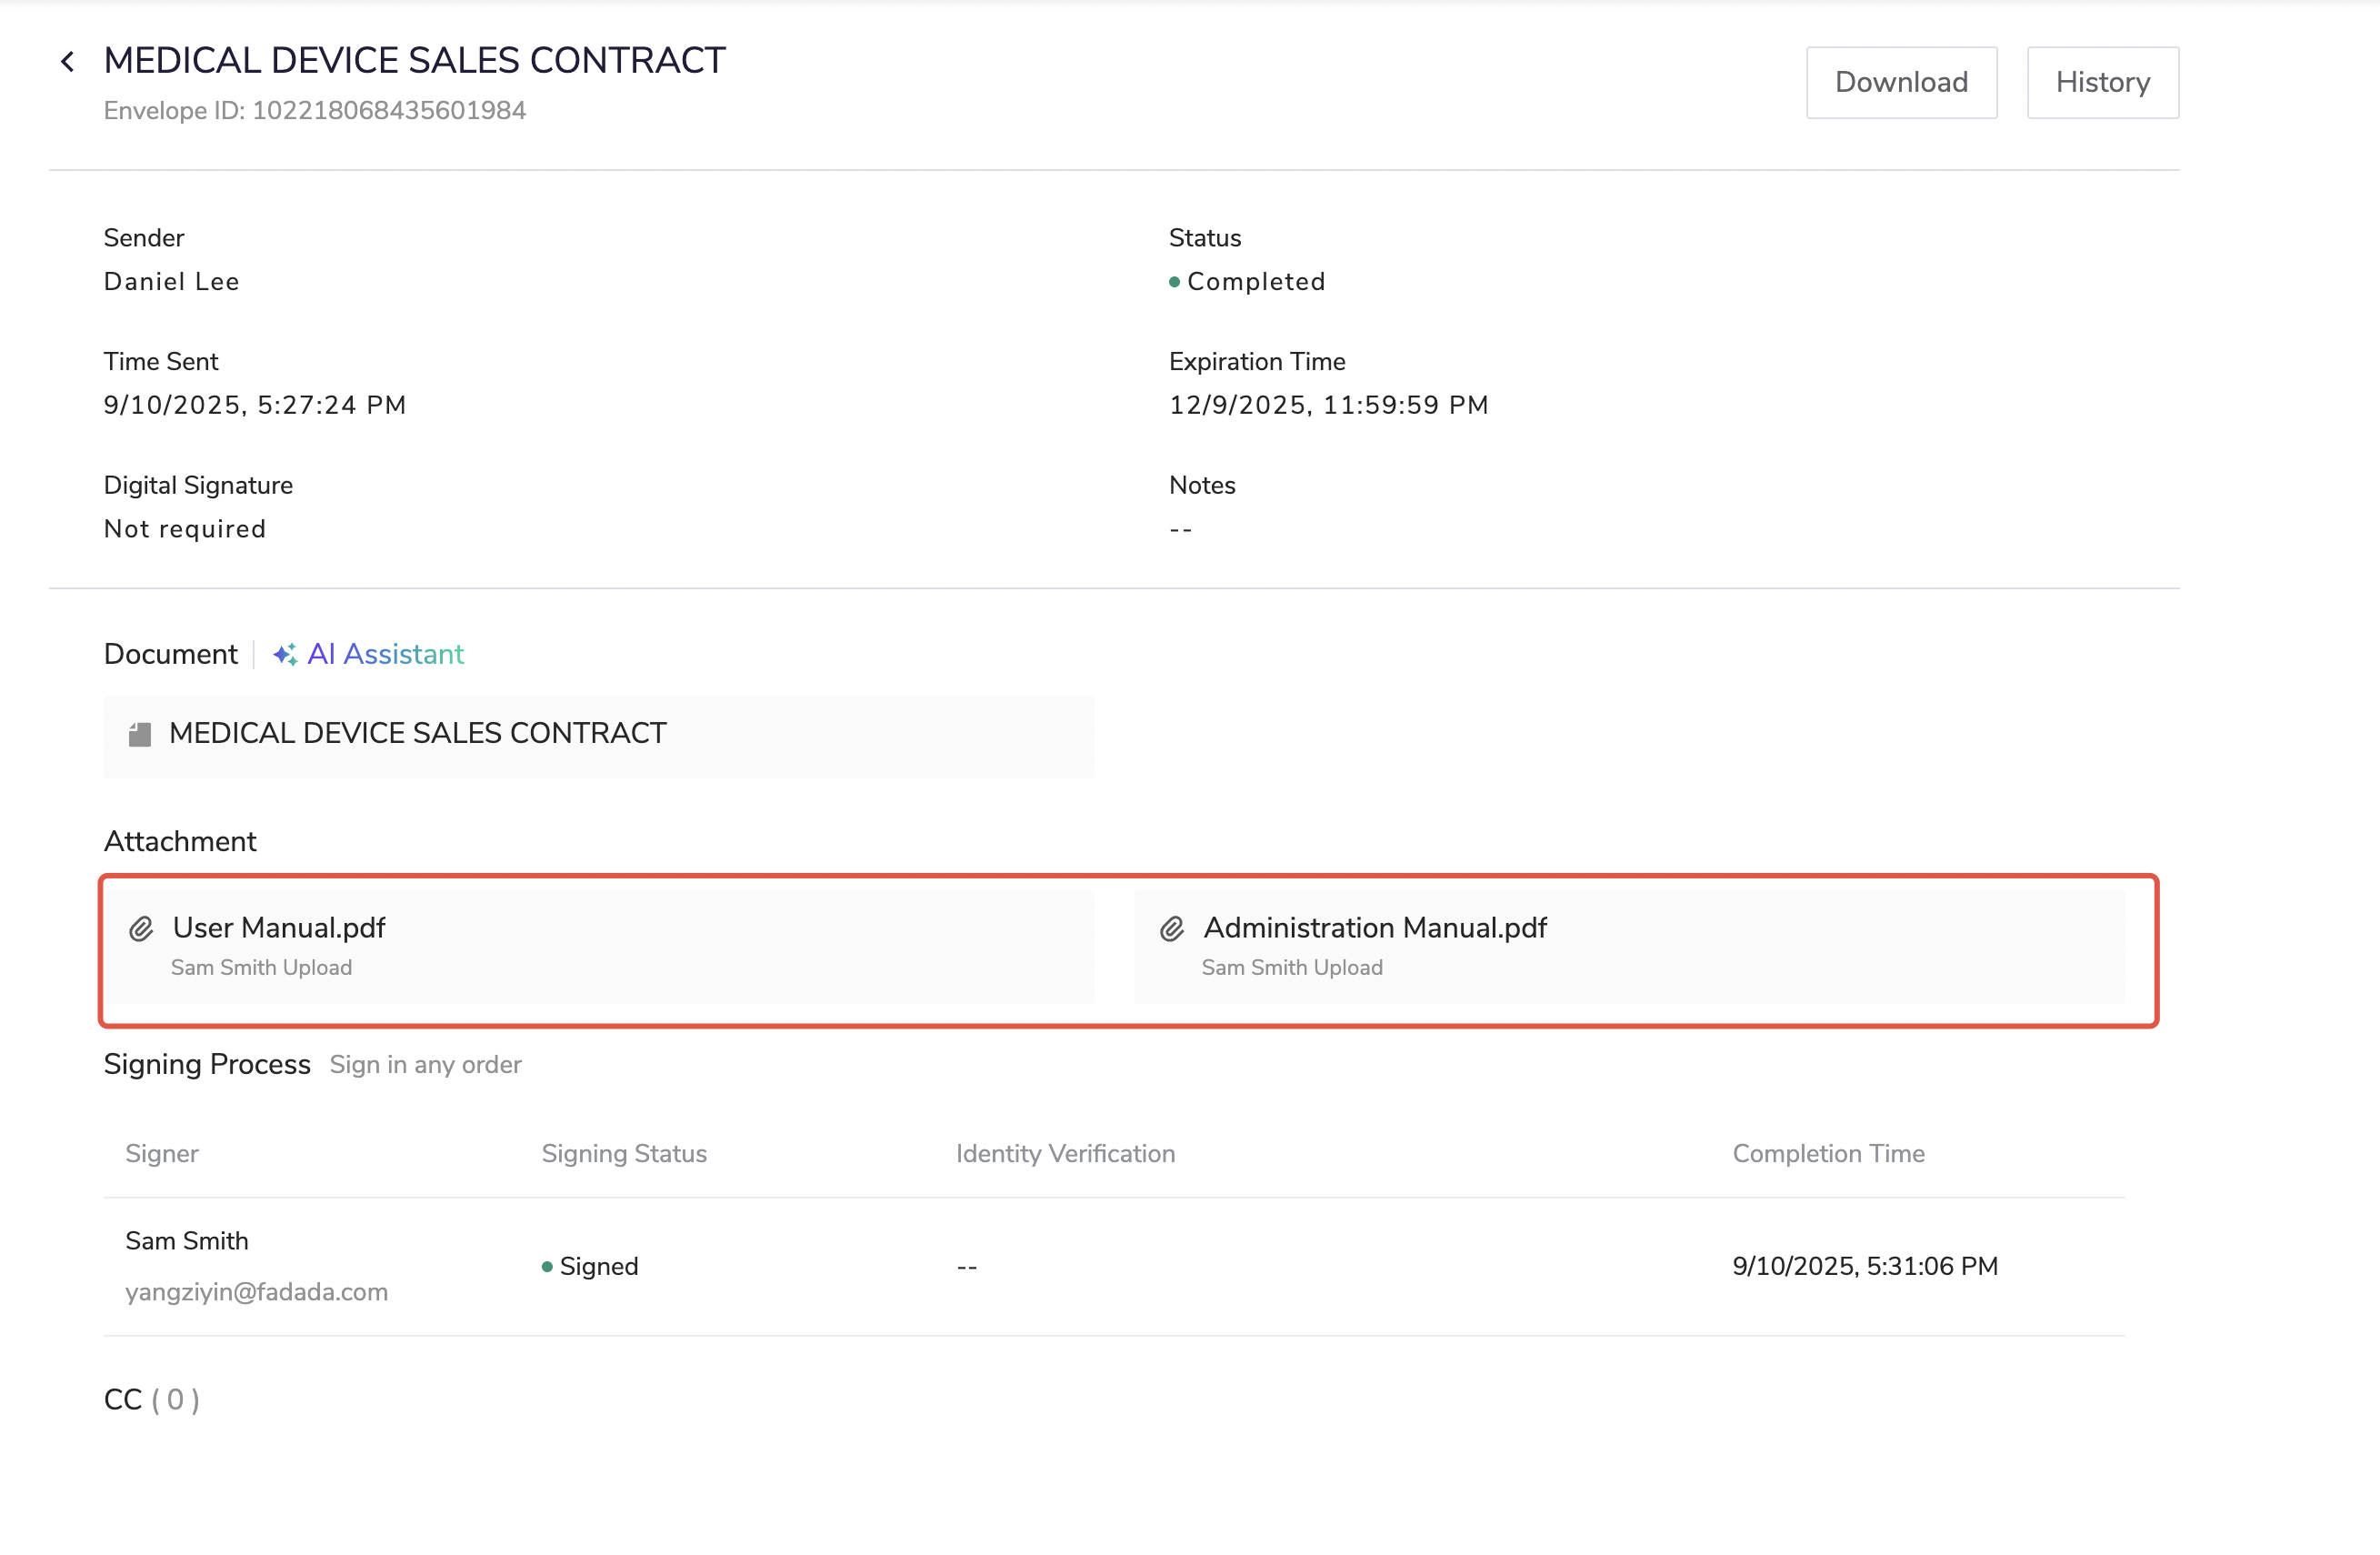2380x1555 pixels.
Task: Open the User Manual.pdf attachment
Action: [x=279, y=928]
